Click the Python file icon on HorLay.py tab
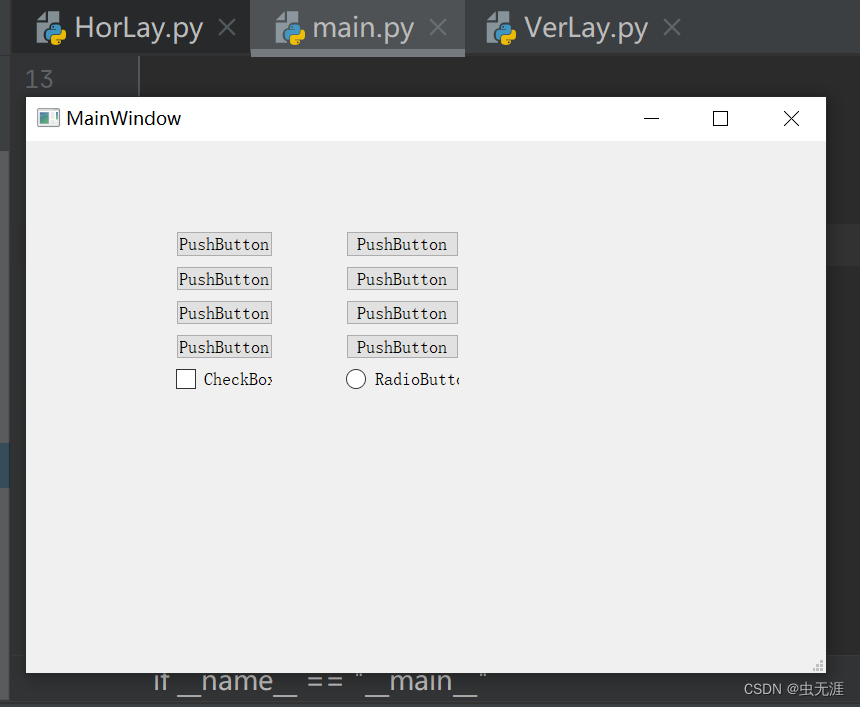Screen dimensions: 860x707 51,28
